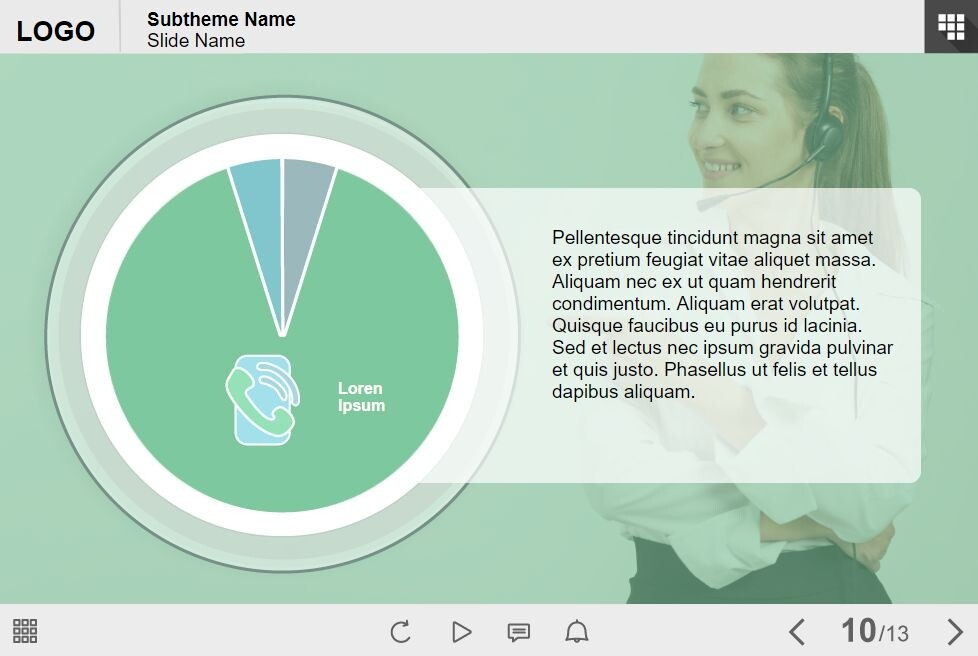
Task: Go to the previous slide arrow
Action: point(796,632)
